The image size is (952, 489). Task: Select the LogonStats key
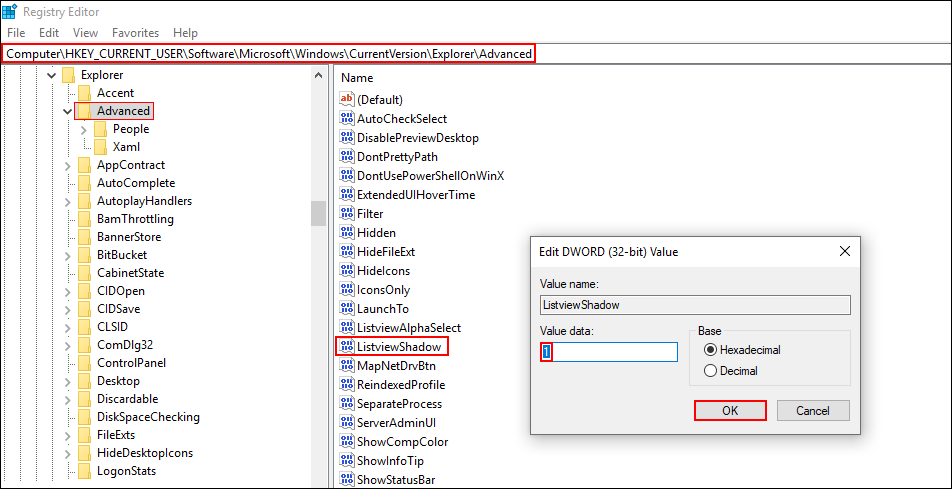point(126,471)
